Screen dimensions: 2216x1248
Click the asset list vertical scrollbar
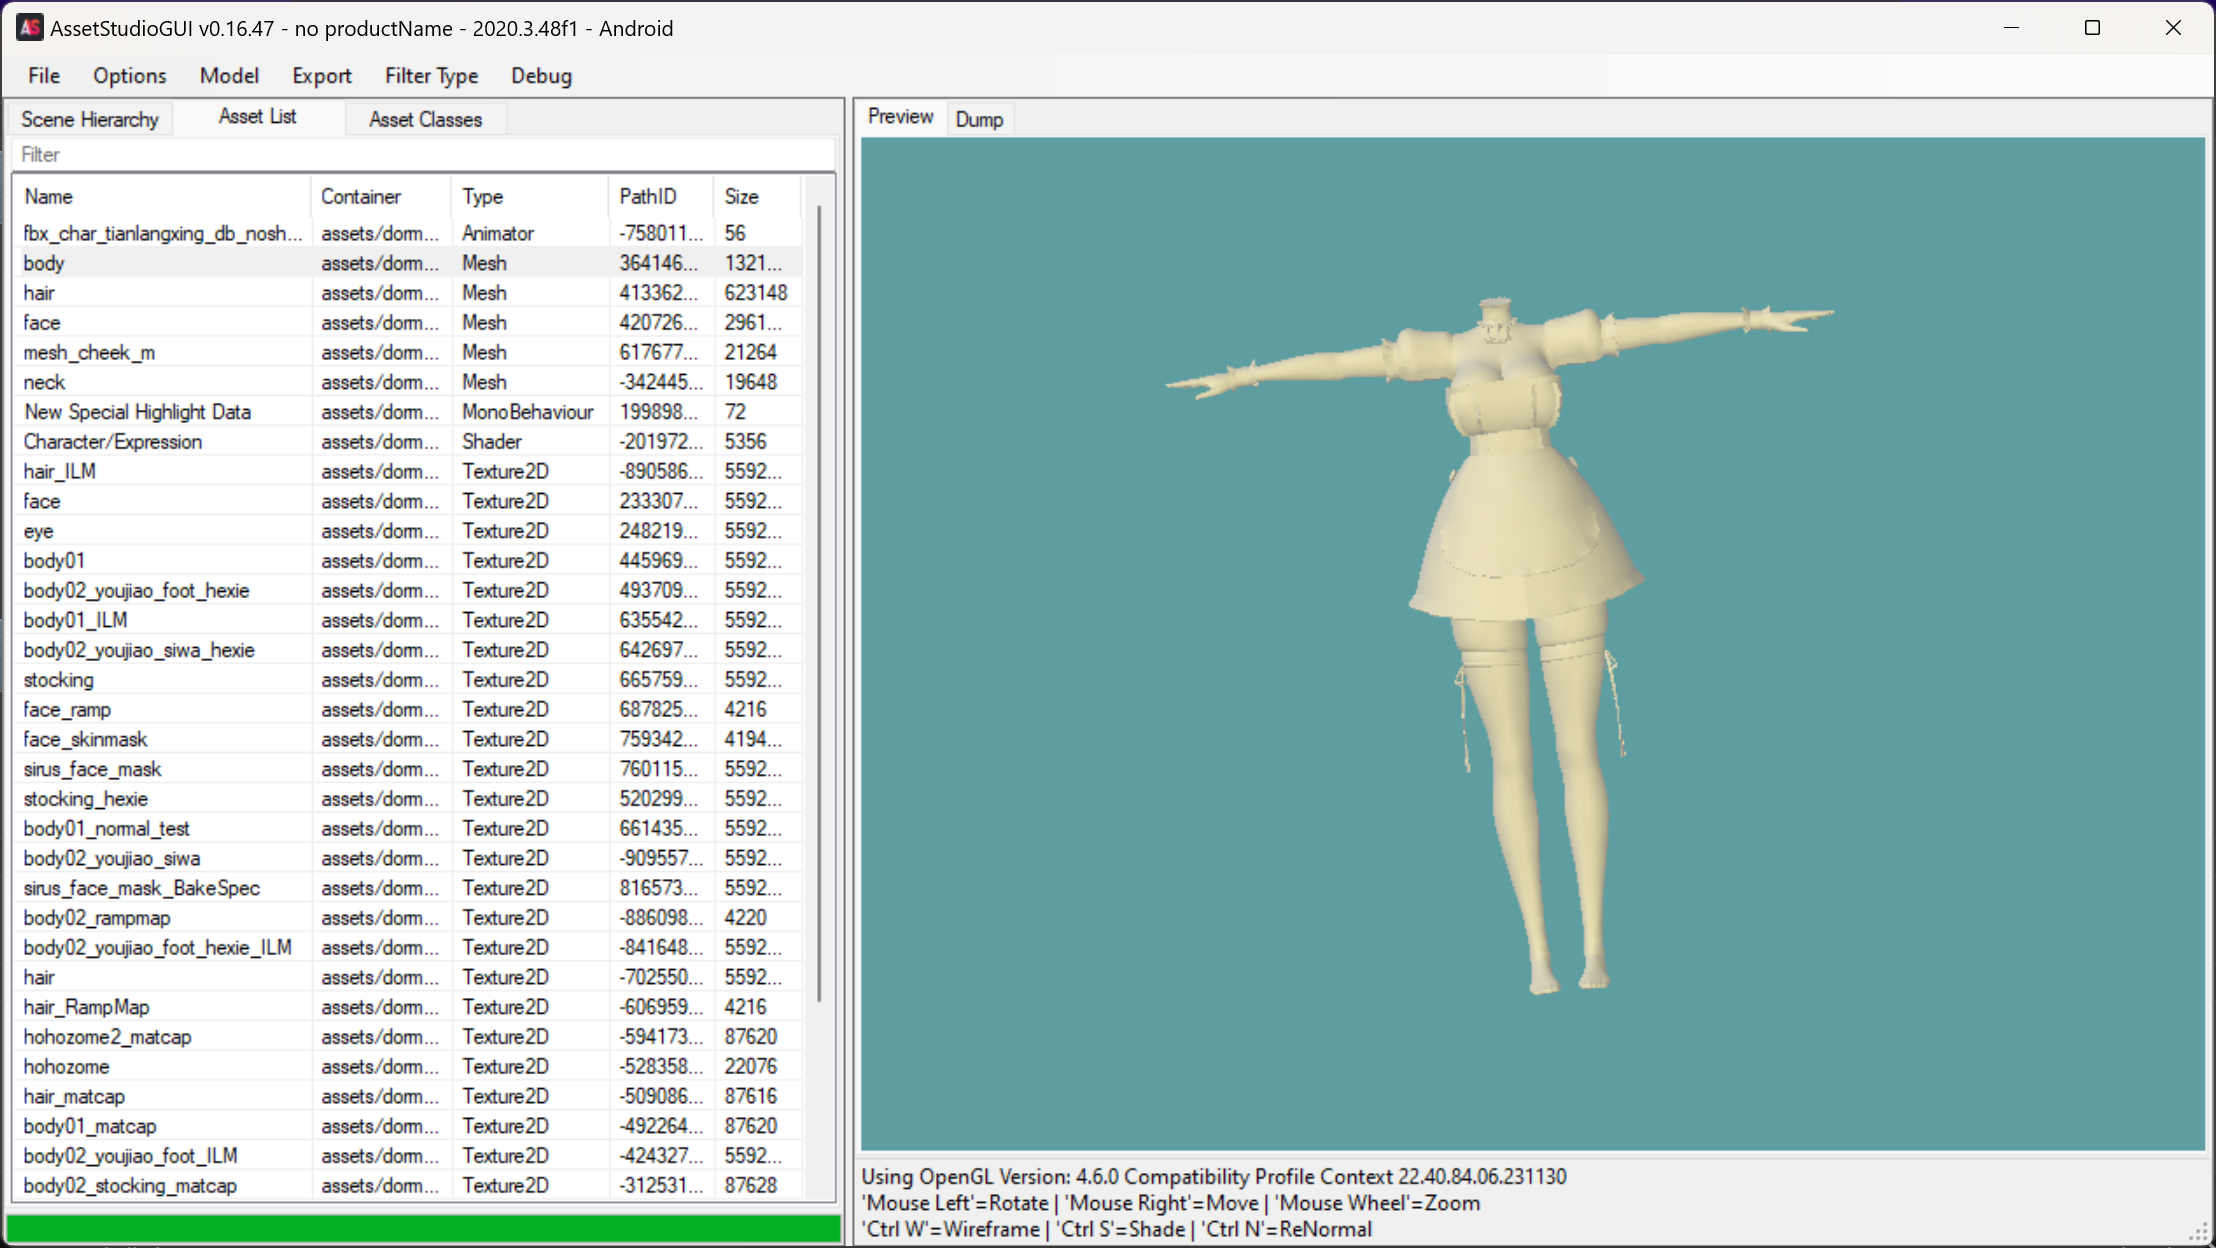coord(819,600)
